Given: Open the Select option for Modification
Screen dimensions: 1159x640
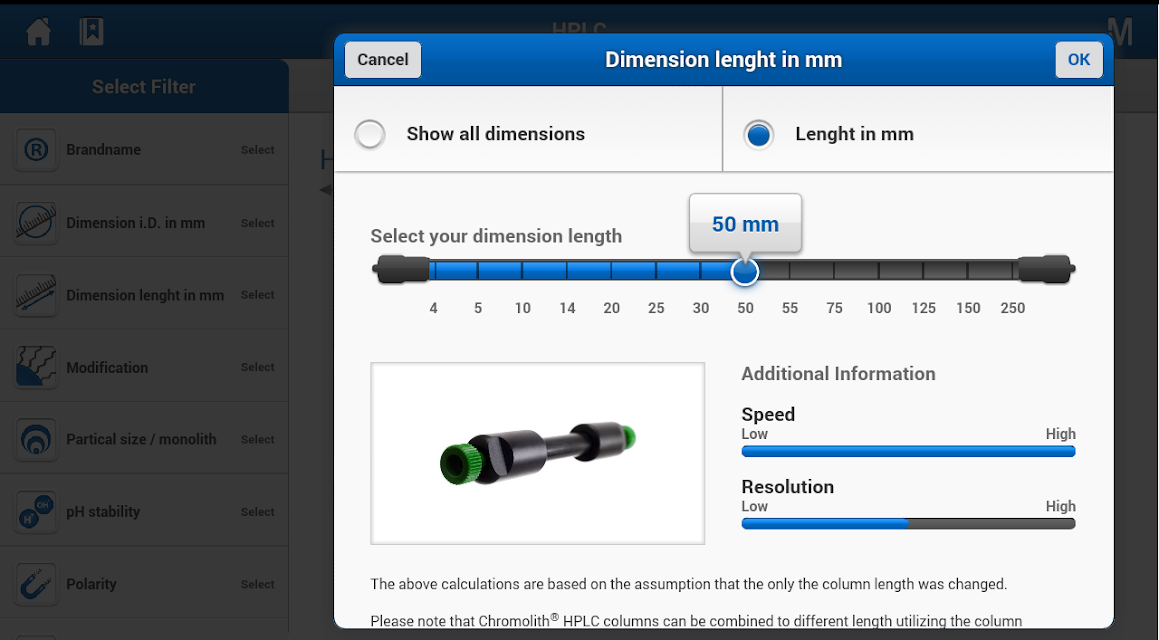Looking at the screenshot, I should pyautogui.click(x=257, y=367).
